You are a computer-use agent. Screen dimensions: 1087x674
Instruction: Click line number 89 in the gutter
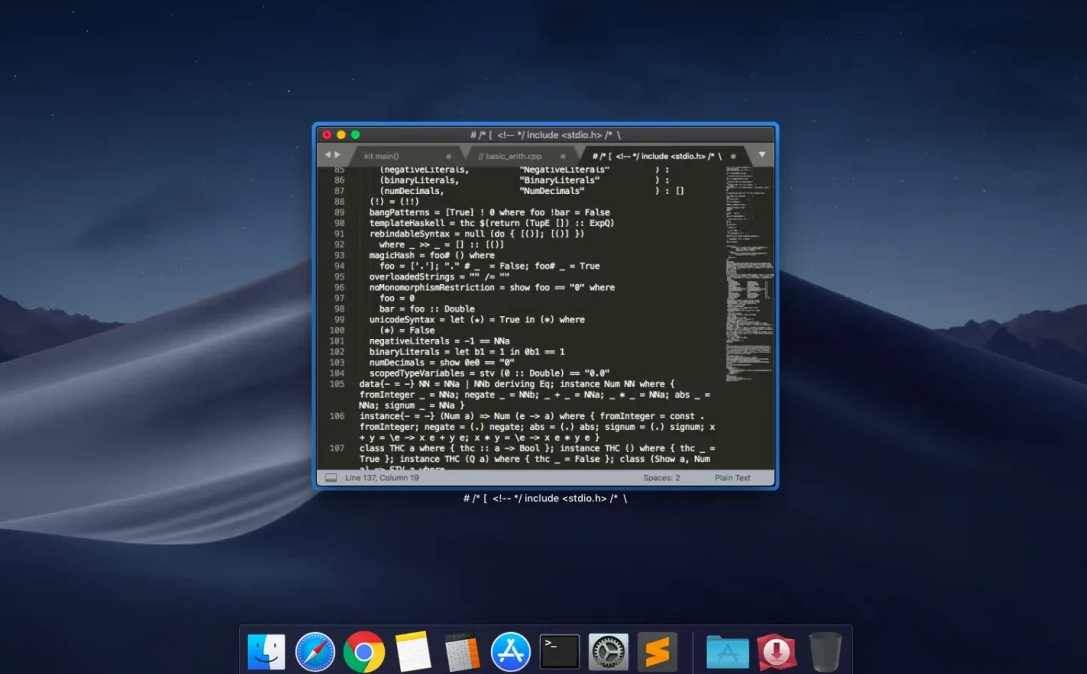(339, 212)
